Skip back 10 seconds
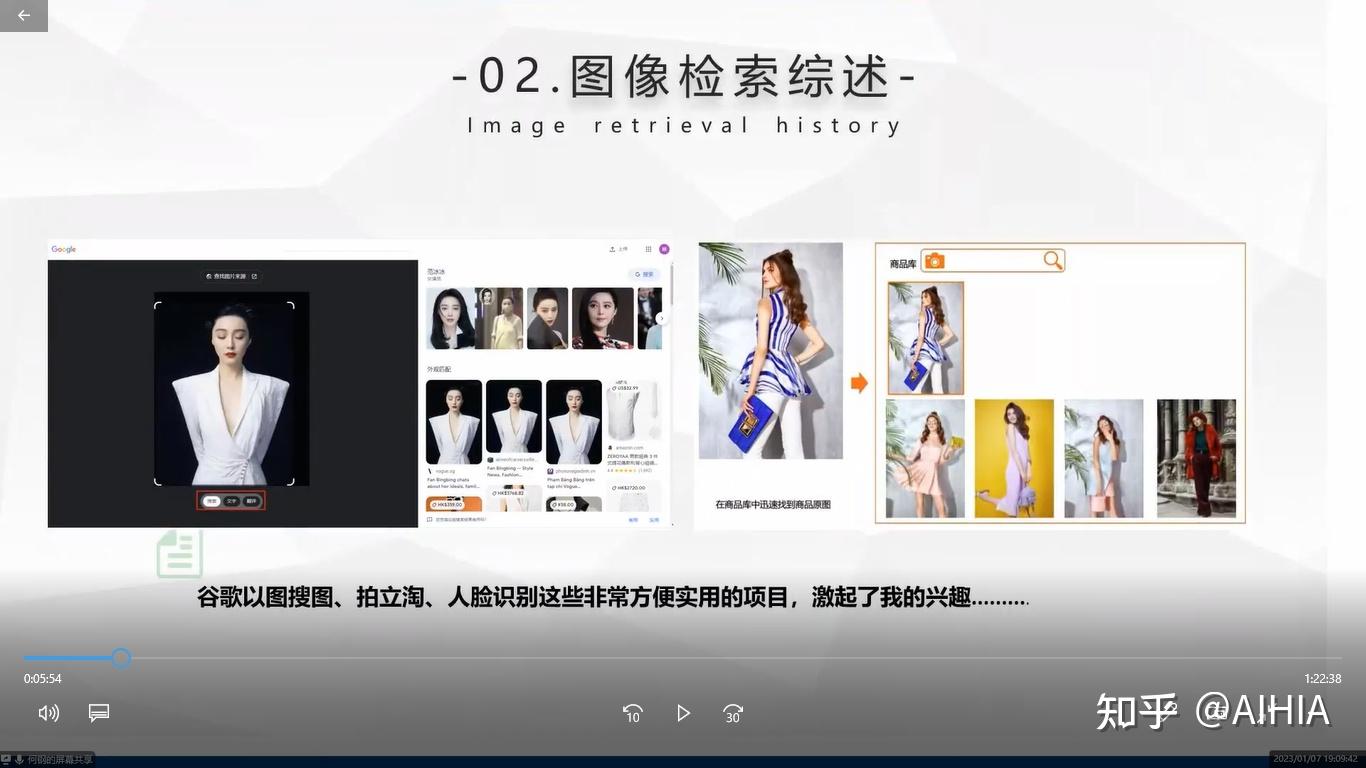This screenshot has width=1366, height=768. tap(632, 713)
